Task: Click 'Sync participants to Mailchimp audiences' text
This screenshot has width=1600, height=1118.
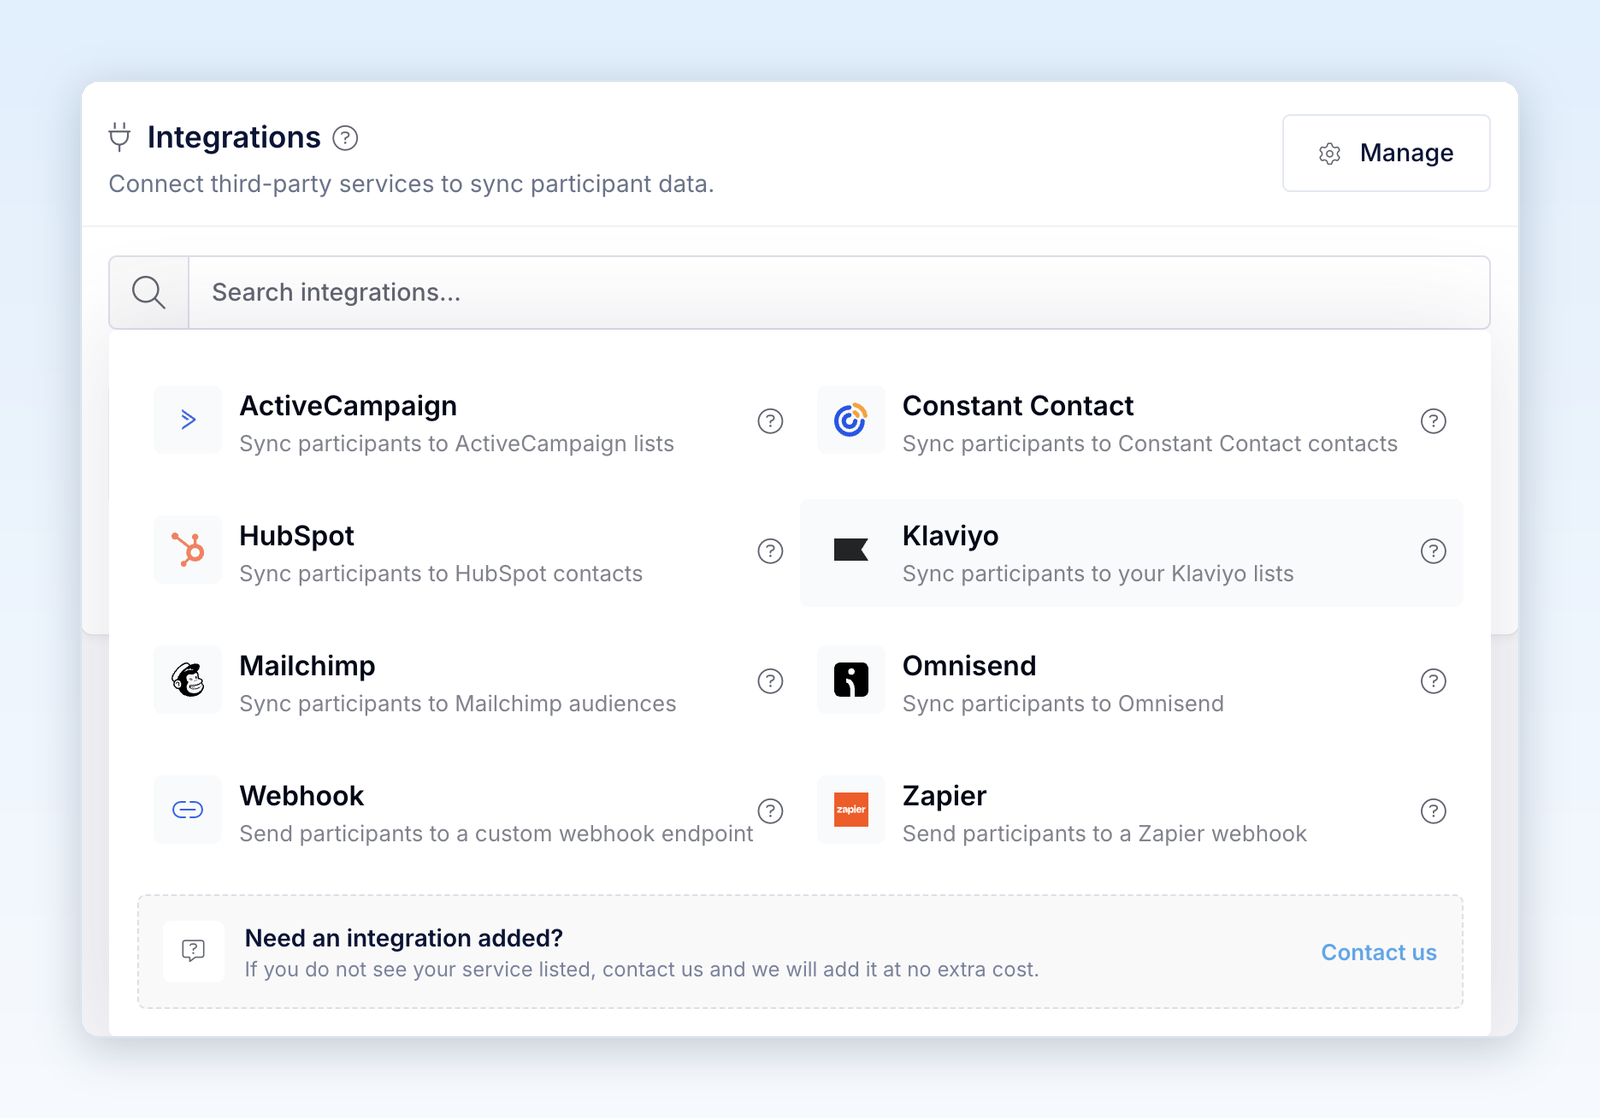Action: point(458,704)
